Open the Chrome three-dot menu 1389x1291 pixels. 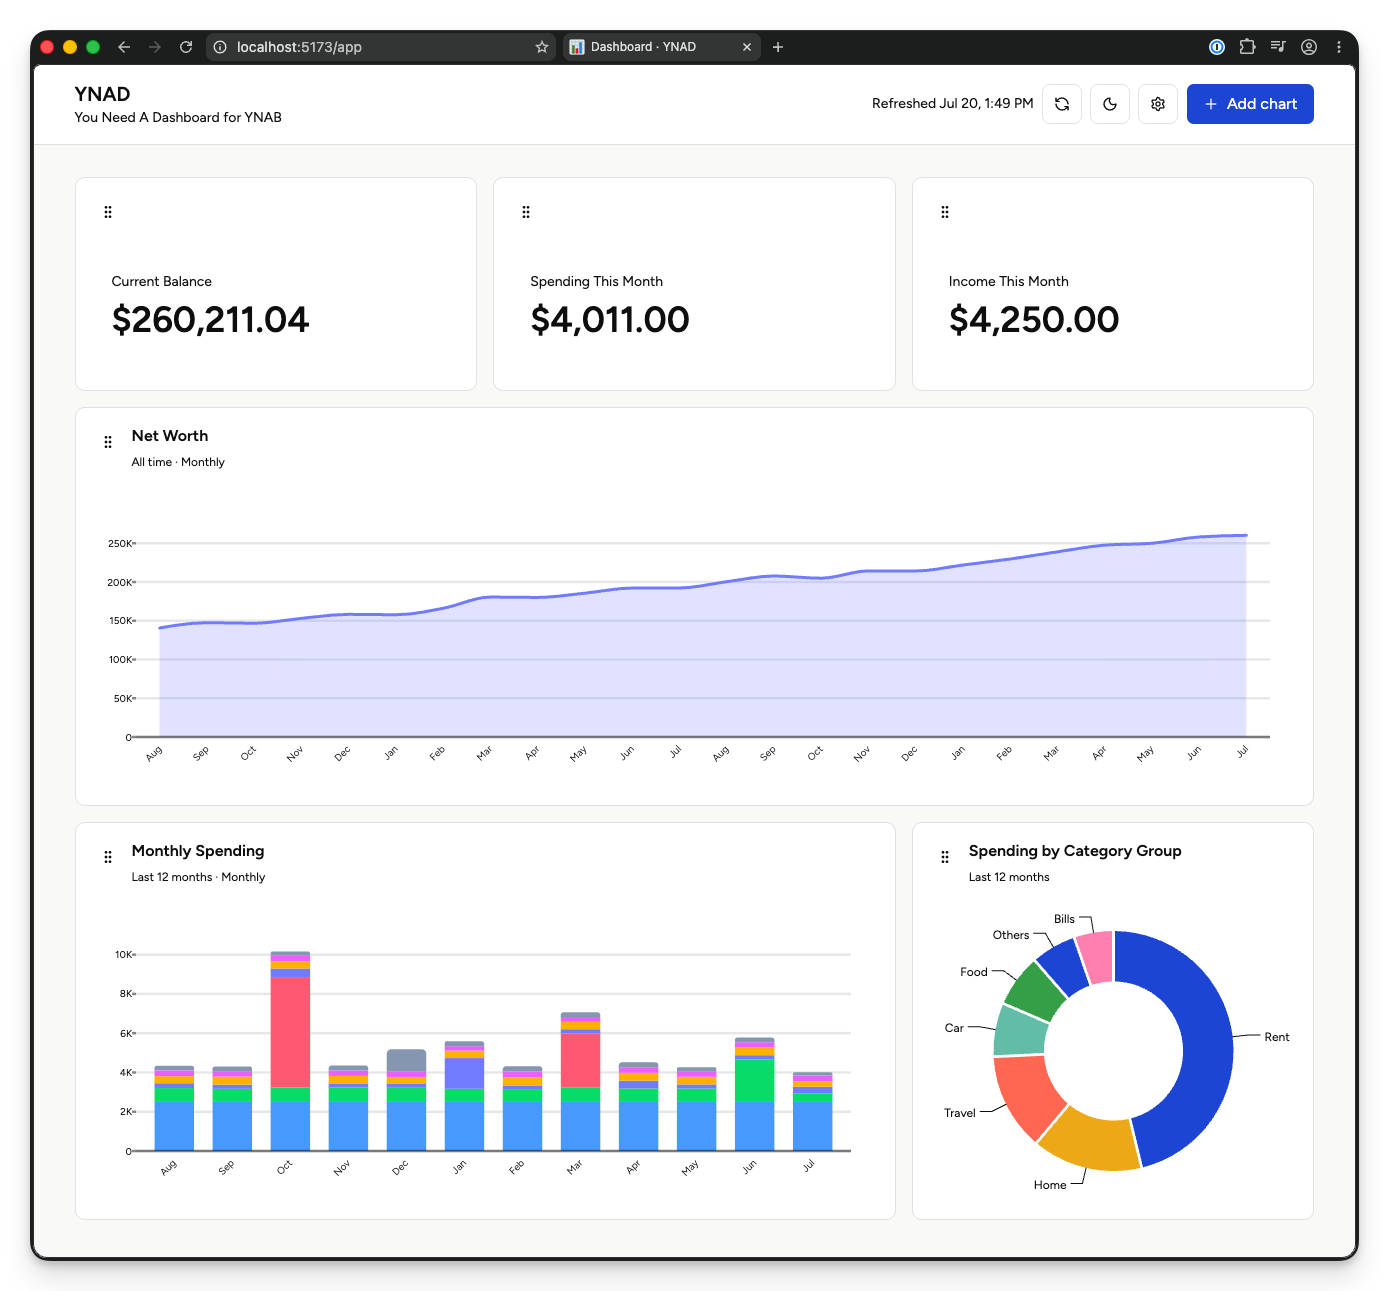coord(1339,47)
